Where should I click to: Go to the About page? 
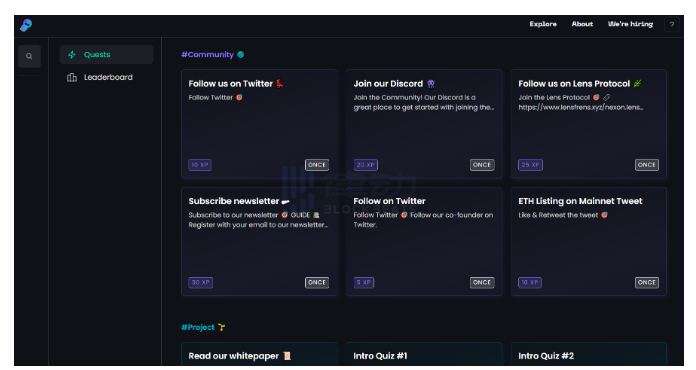582,24
